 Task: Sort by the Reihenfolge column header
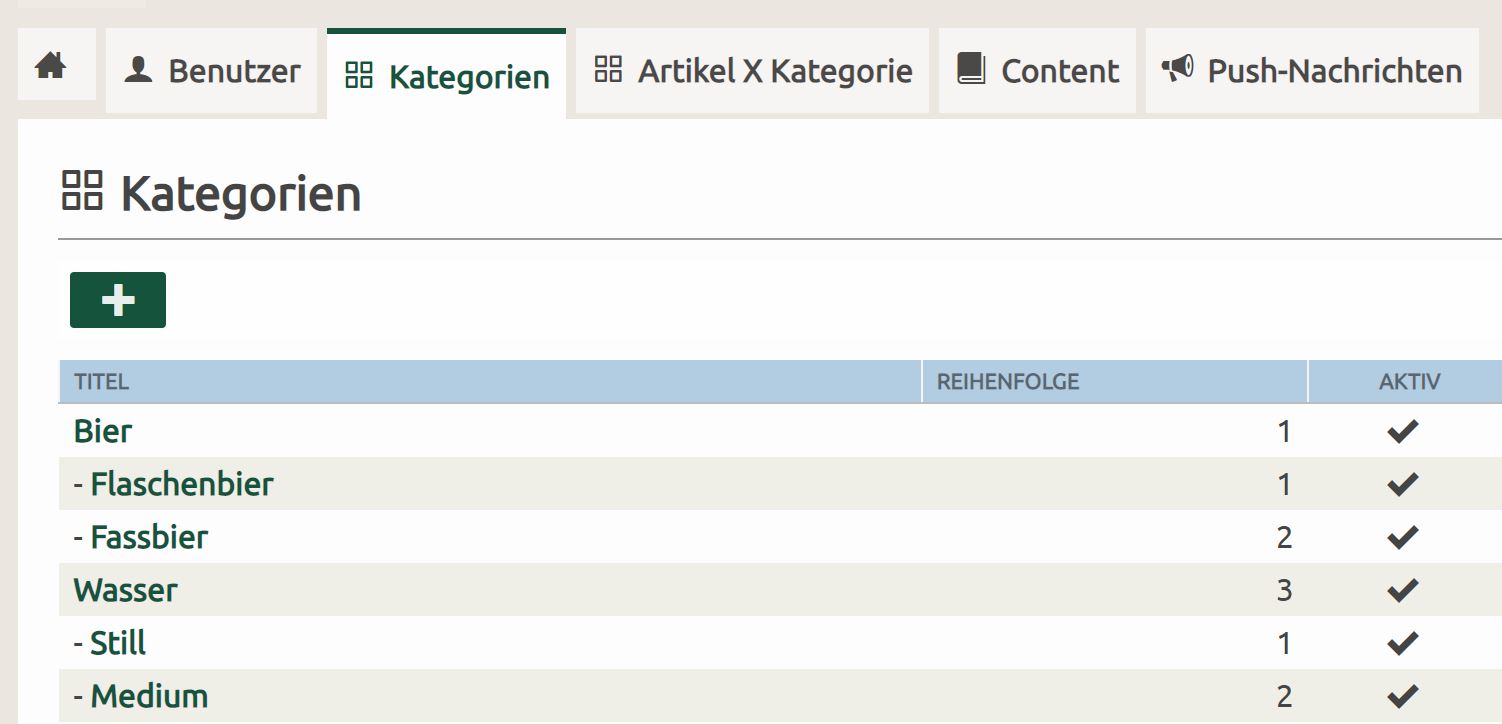(x=1008, y=382)
